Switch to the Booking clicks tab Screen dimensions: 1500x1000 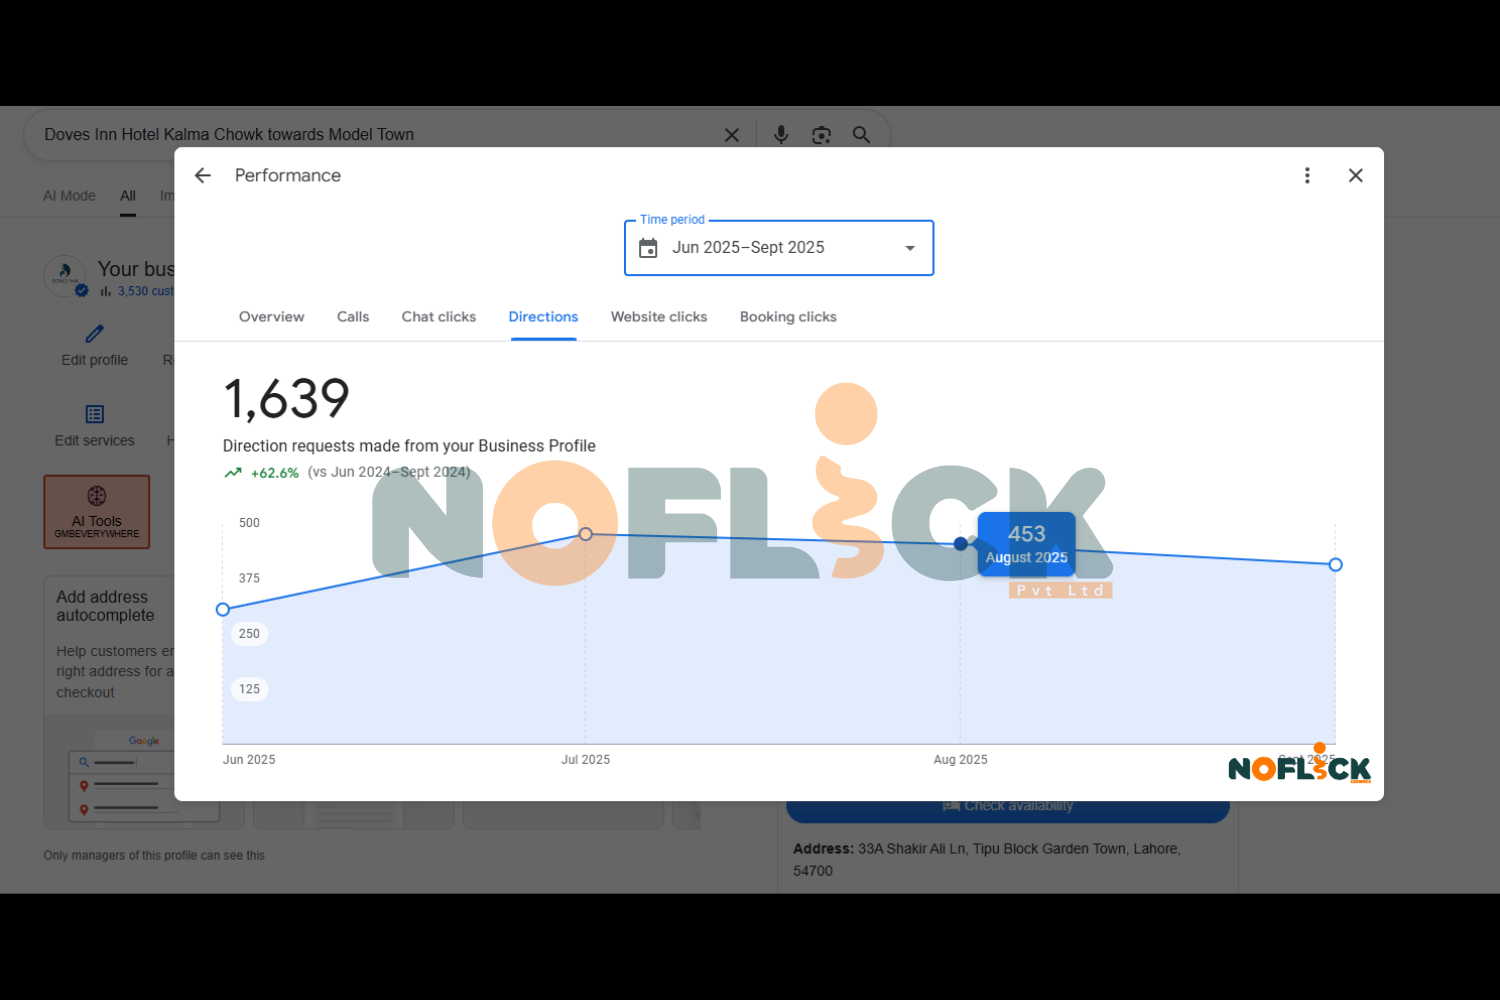[788, 317]
